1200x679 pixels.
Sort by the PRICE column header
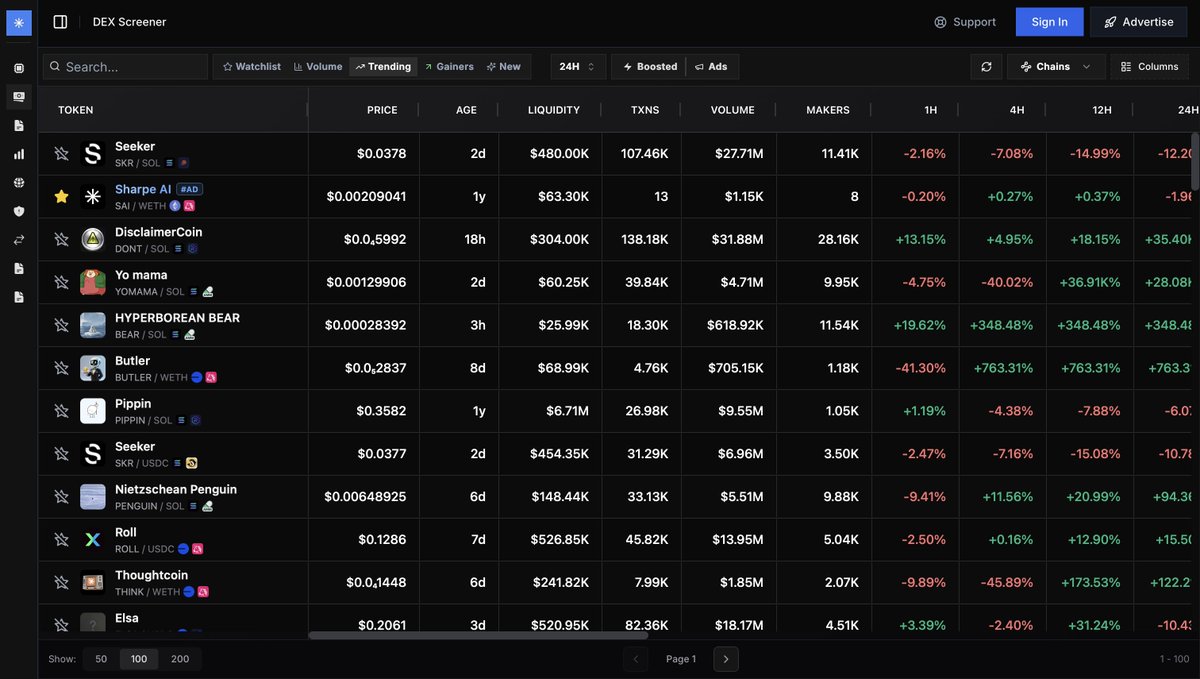pos(382,110)
